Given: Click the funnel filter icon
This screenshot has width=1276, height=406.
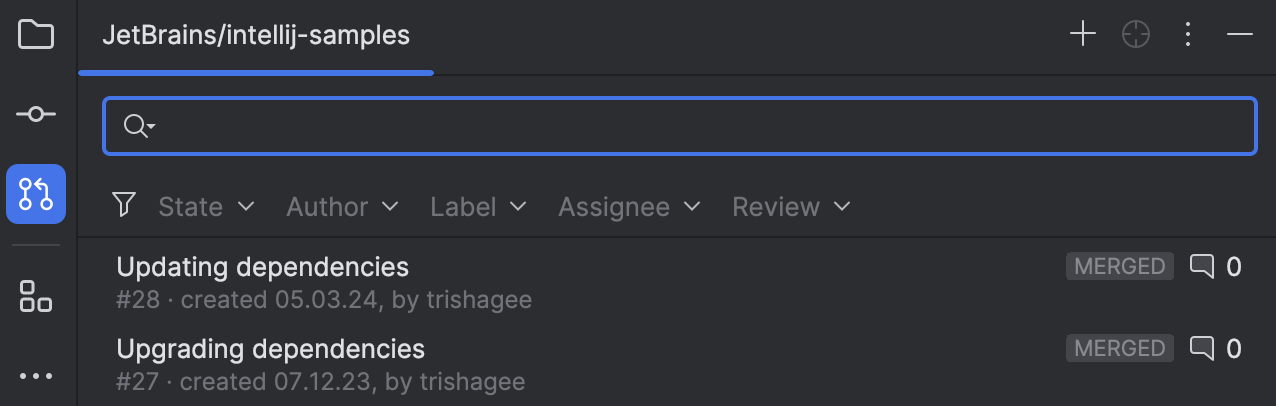Looking at the screenshot, I should tap(124, 206).
